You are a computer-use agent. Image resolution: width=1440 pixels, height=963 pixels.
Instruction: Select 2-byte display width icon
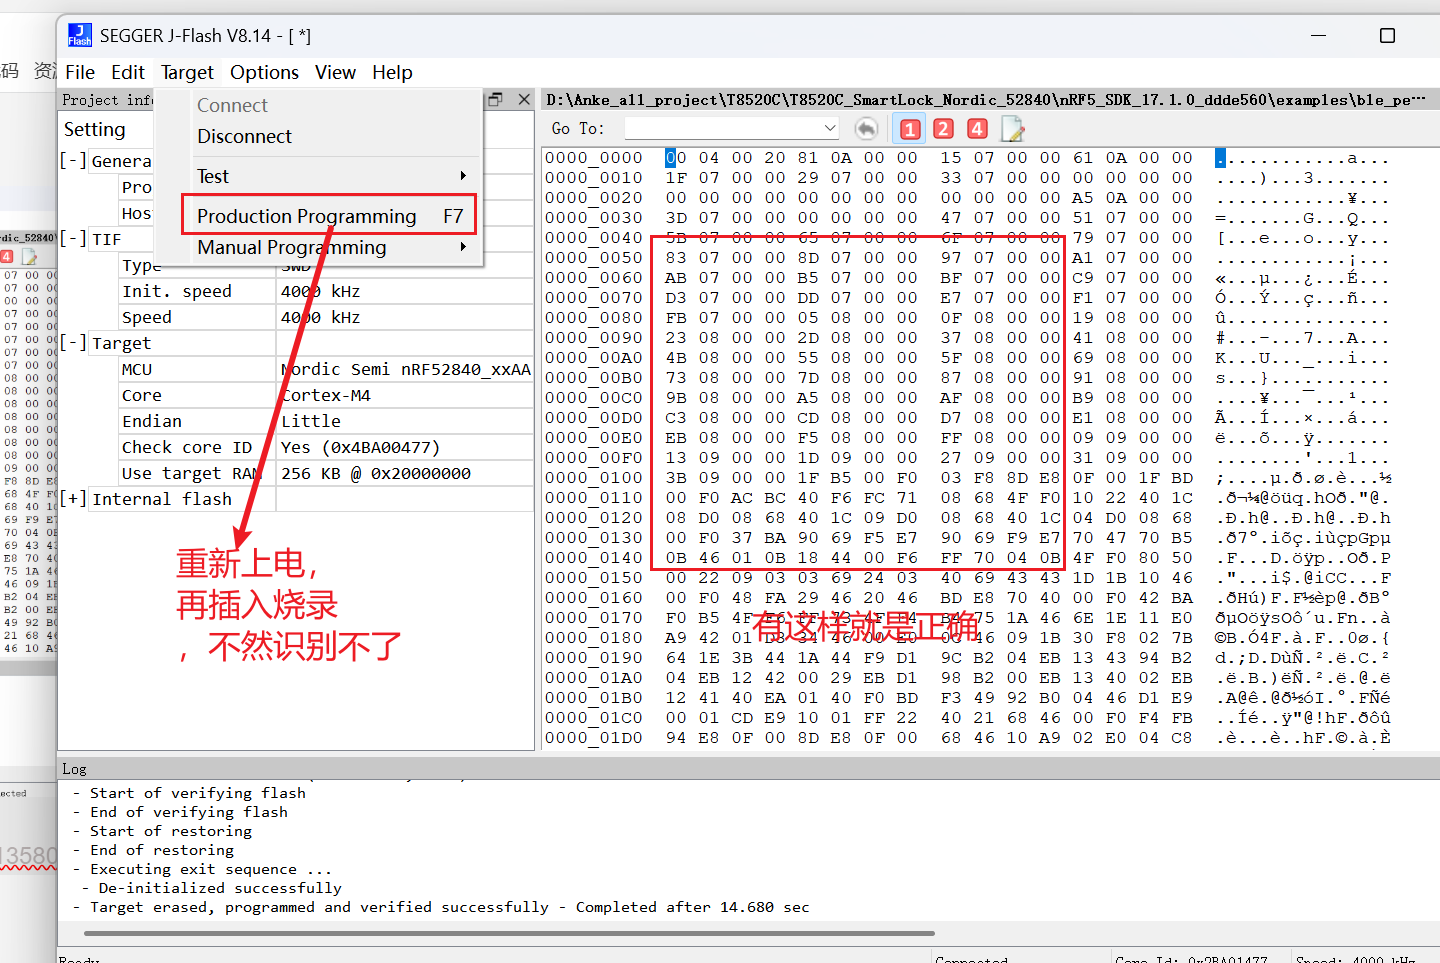(x=943, y=129)
